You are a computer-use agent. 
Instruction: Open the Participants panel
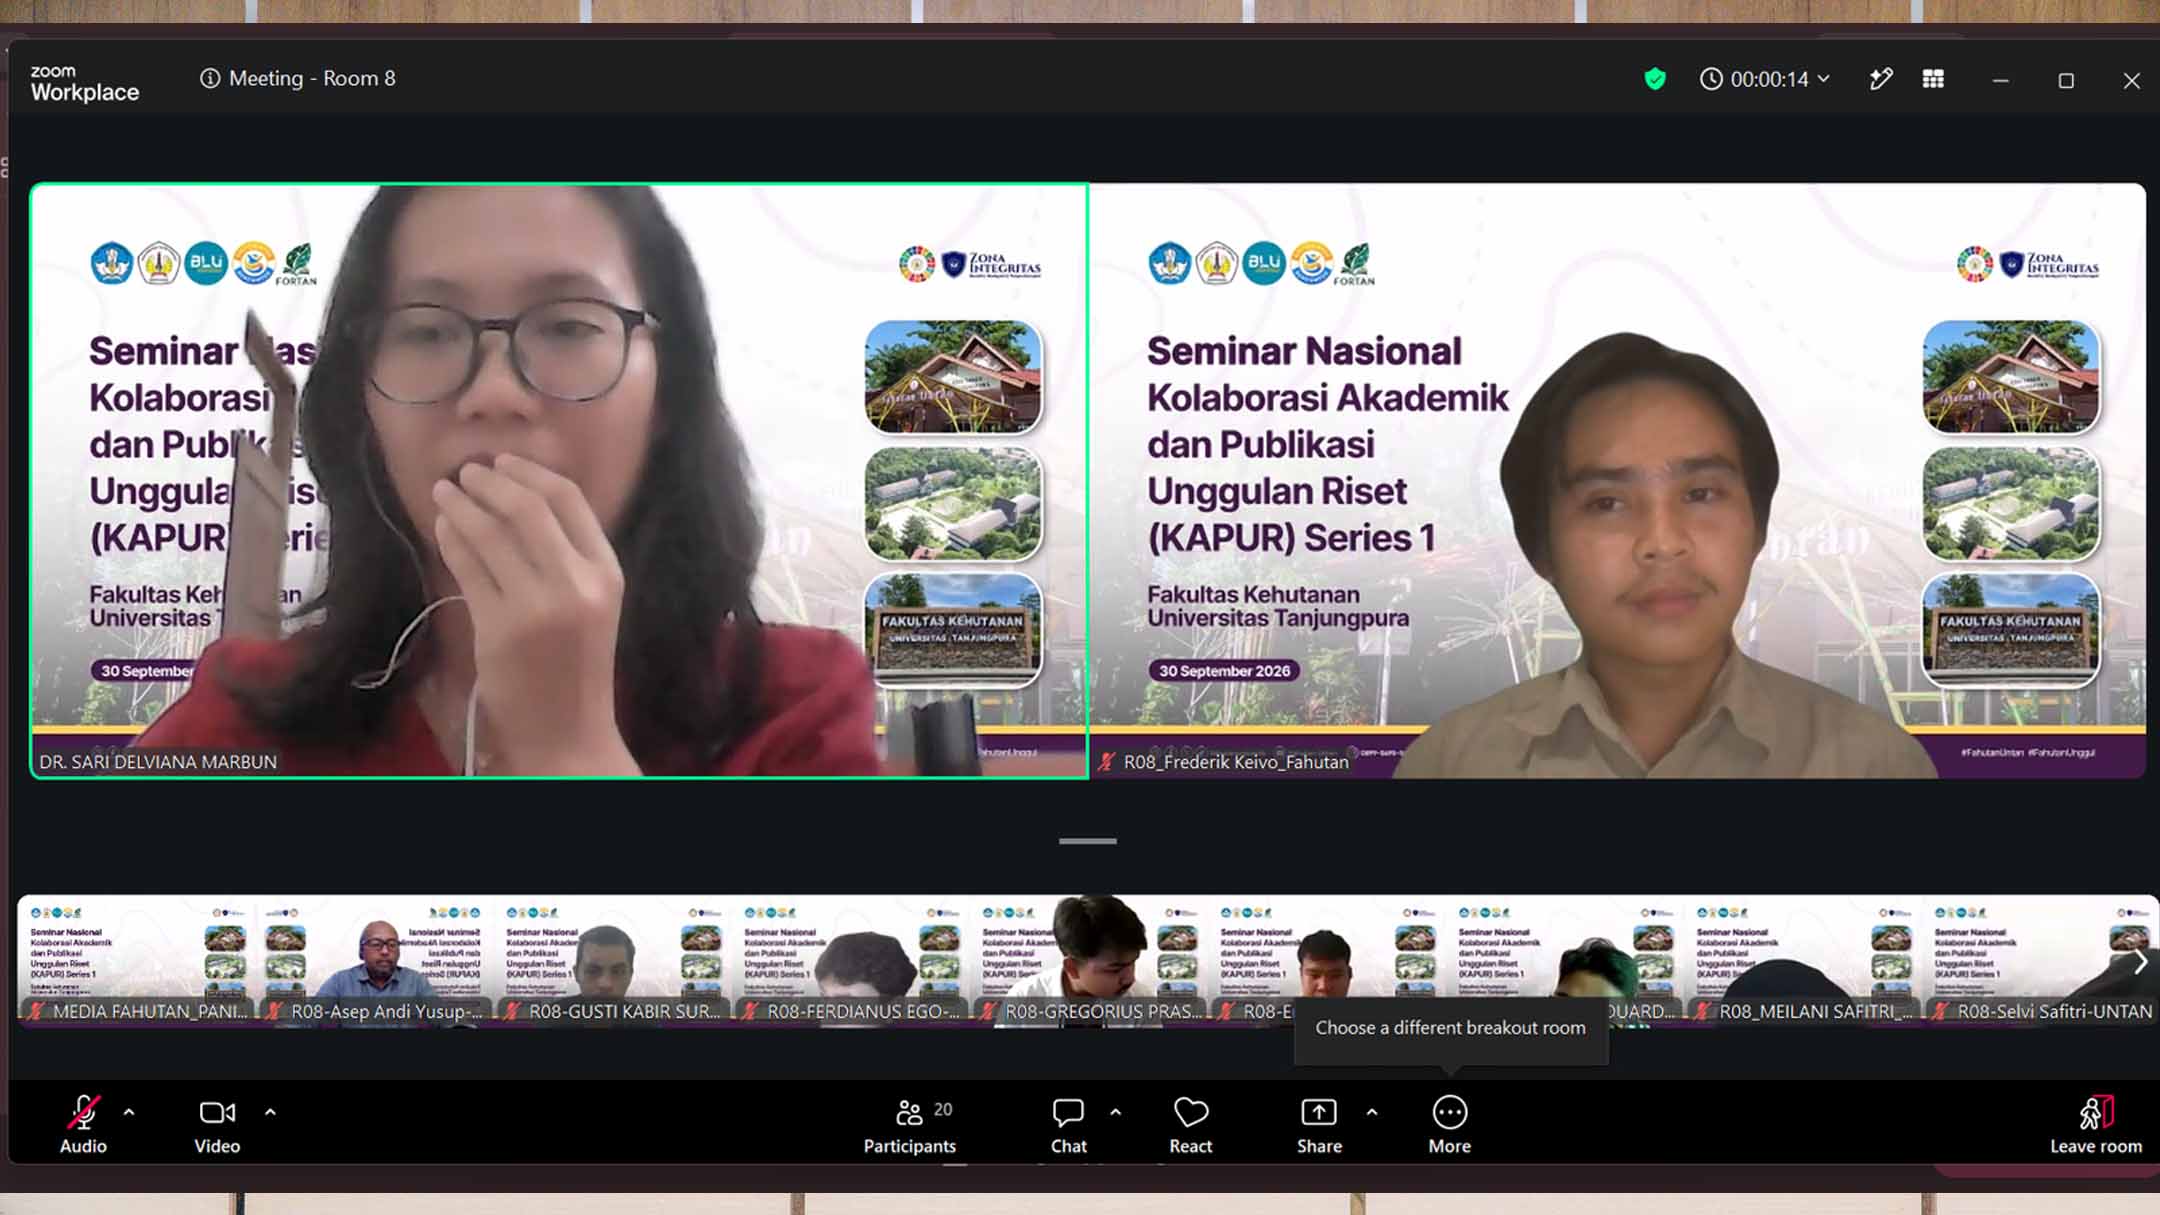point(910,1125)
